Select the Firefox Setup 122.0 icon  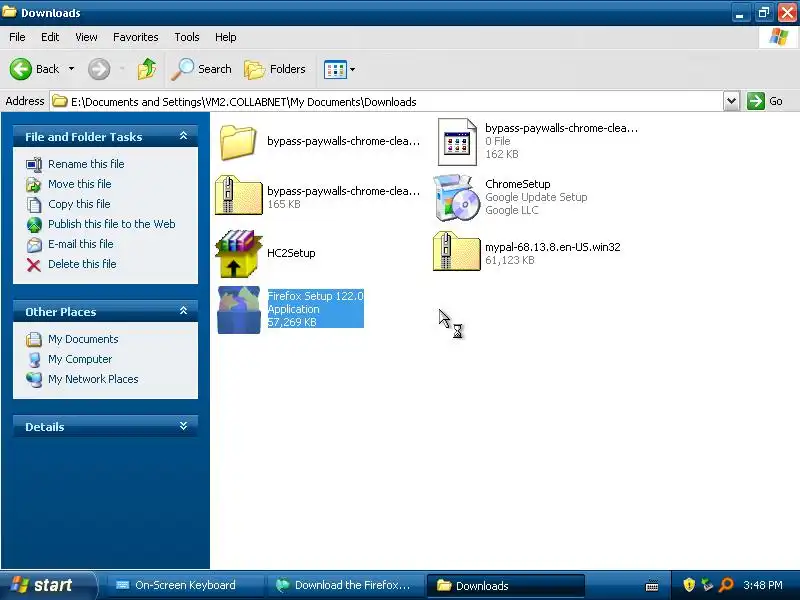click(x=238, y=310)
